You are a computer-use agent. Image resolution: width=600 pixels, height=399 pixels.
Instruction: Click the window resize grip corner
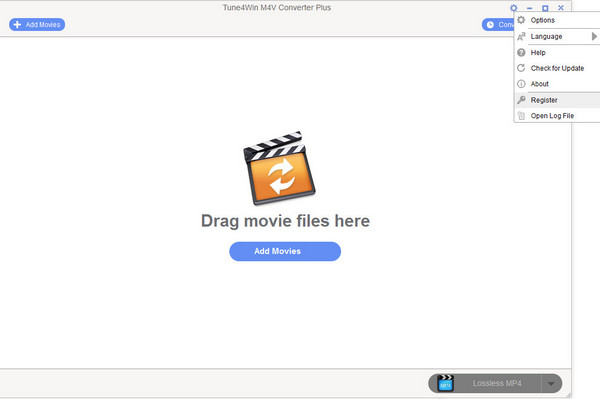pos(568,394)
